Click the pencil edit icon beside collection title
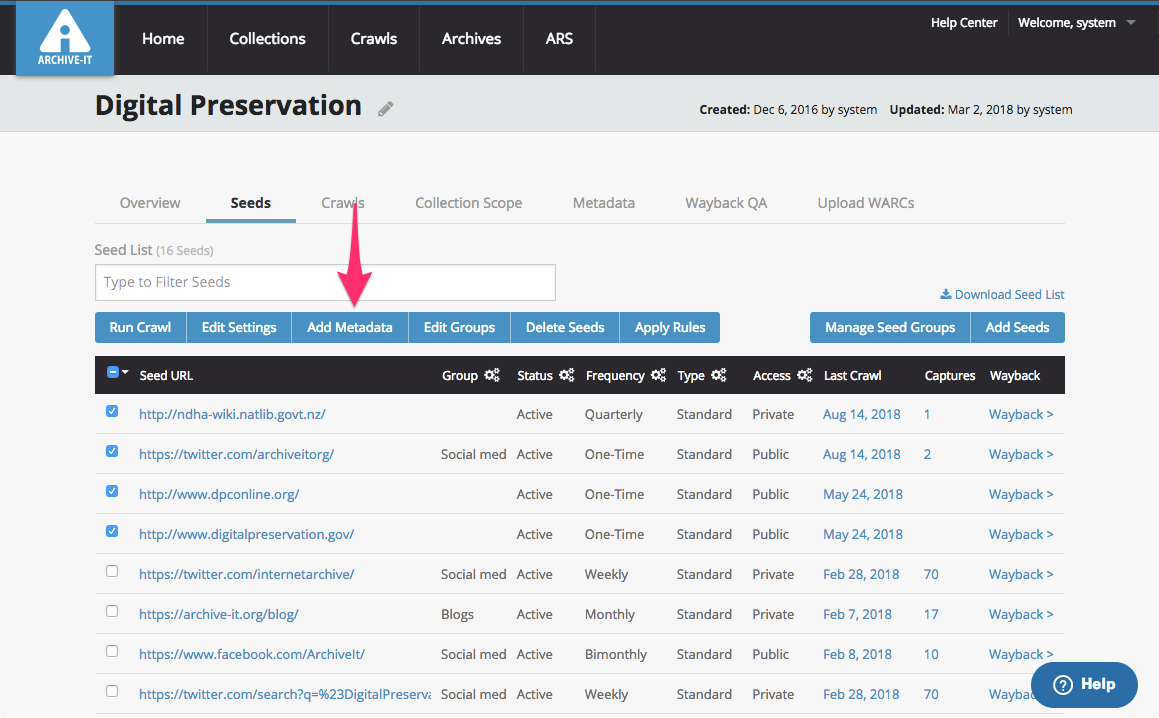The image size is (1159, 718). (x=386, y=109)
